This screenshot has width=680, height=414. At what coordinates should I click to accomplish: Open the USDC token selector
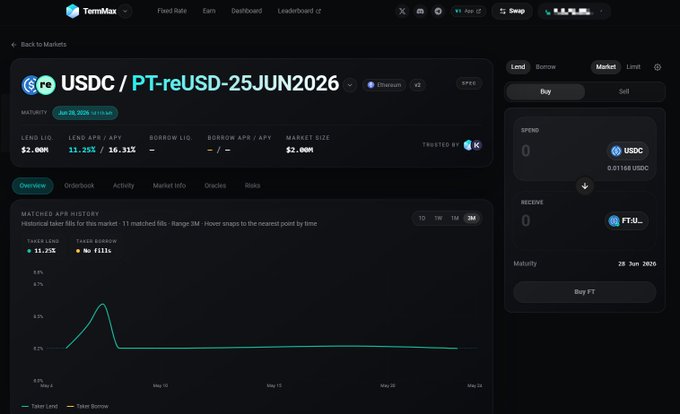[627, 150]
